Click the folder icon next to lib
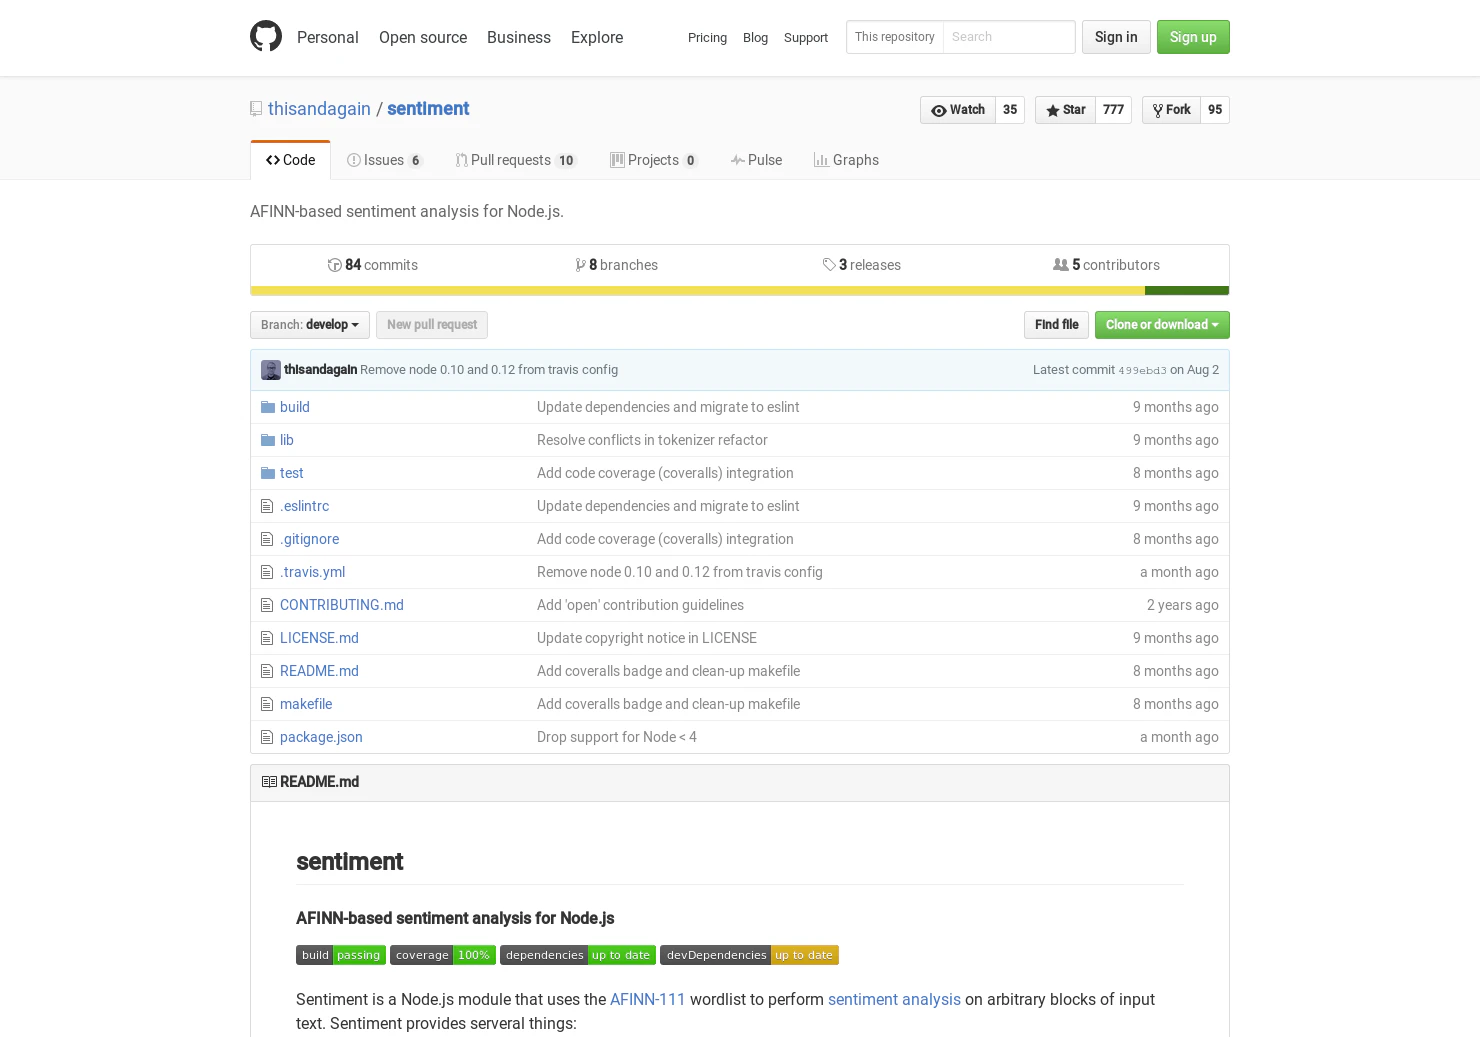1480x1037 pixels. [268, 440]
